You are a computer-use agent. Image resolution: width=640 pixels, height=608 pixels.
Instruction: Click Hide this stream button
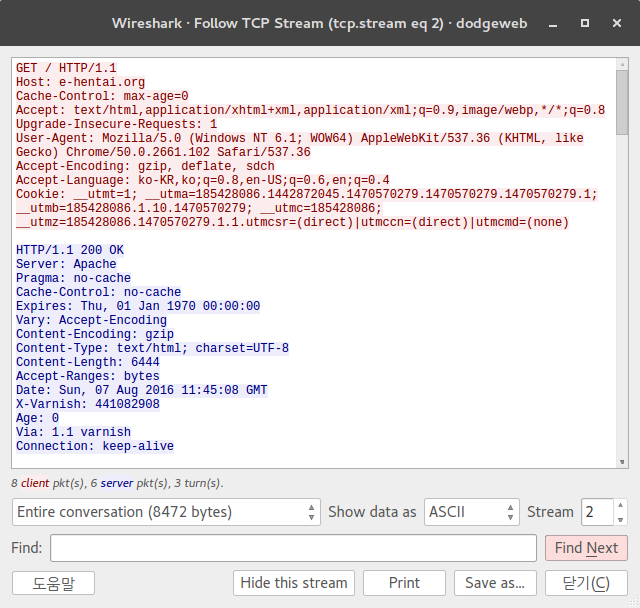click(x=294, y=583)
